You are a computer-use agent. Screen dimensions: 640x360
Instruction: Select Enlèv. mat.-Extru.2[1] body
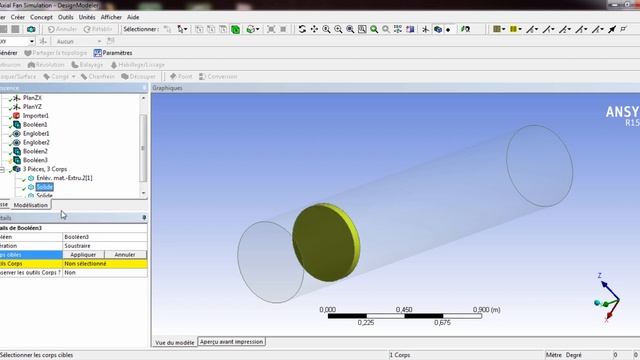pyautogui.click(x=64, y=178)
